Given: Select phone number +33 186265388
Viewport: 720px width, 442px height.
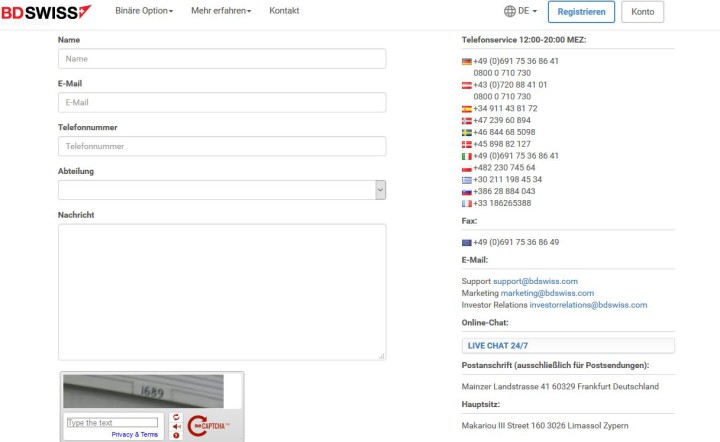Looking at the screenshot, I should click(502, 203).
